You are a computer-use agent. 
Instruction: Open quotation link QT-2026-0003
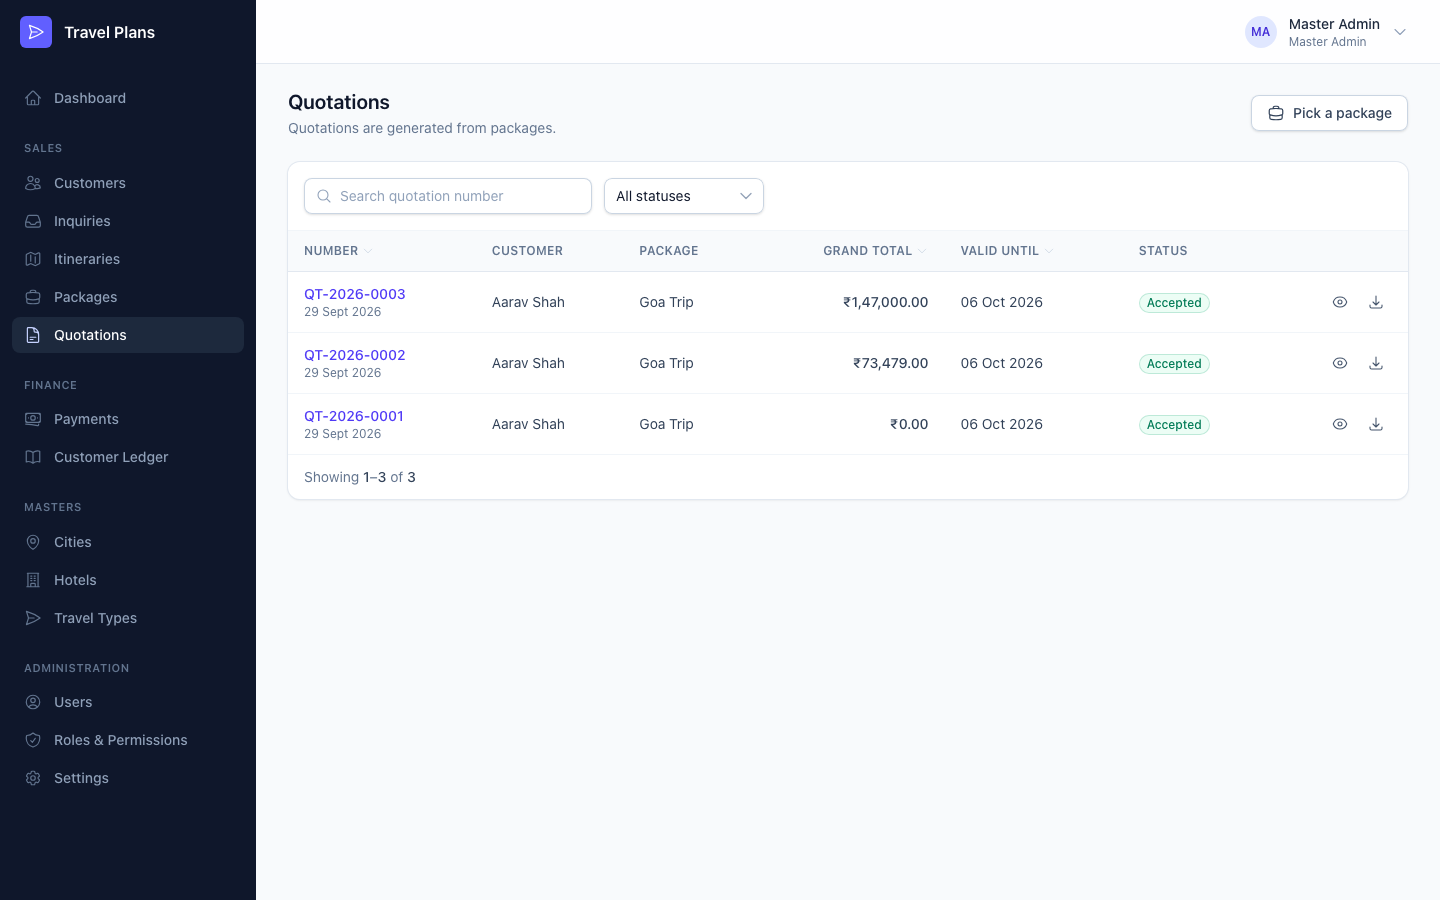click(355, 294)
